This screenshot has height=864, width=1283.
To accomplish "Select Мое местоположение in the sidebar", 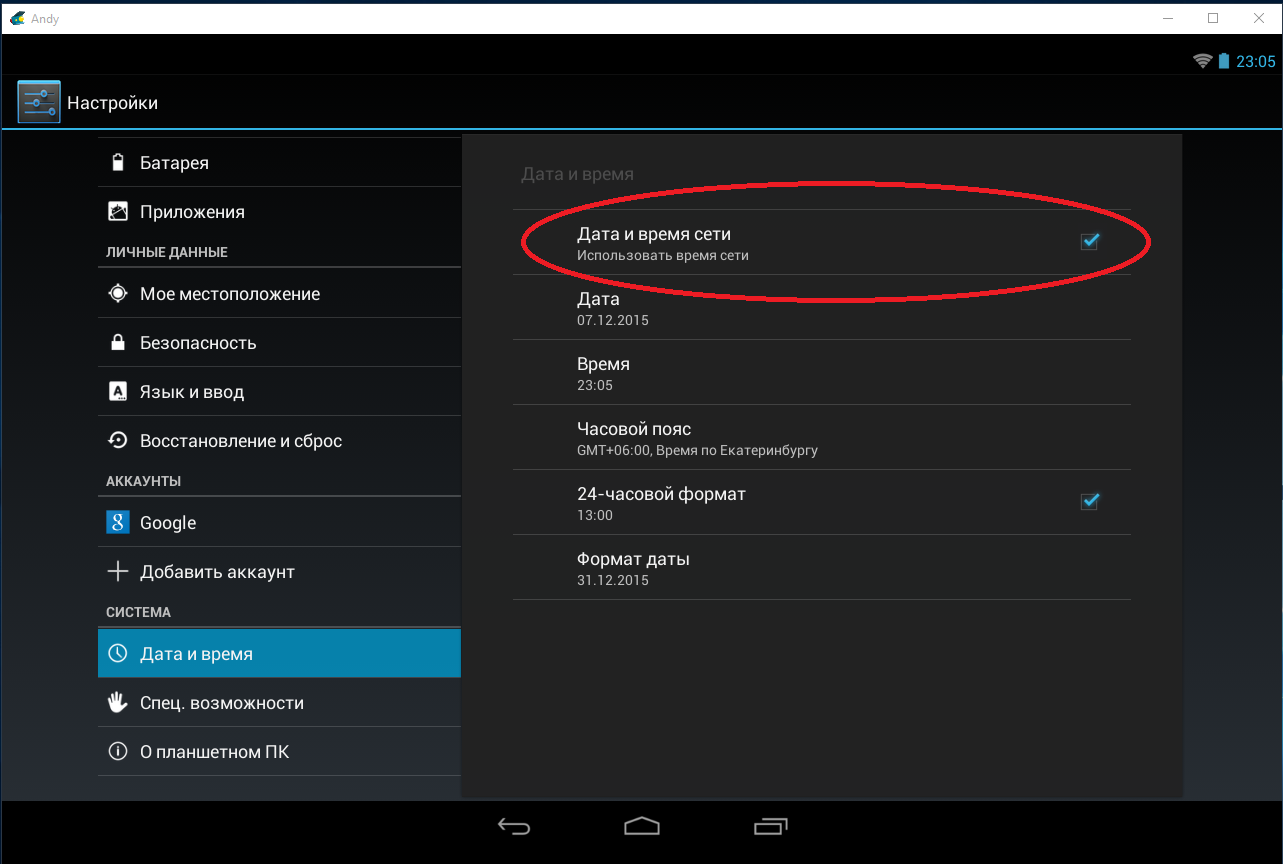I will coord(280,293).
